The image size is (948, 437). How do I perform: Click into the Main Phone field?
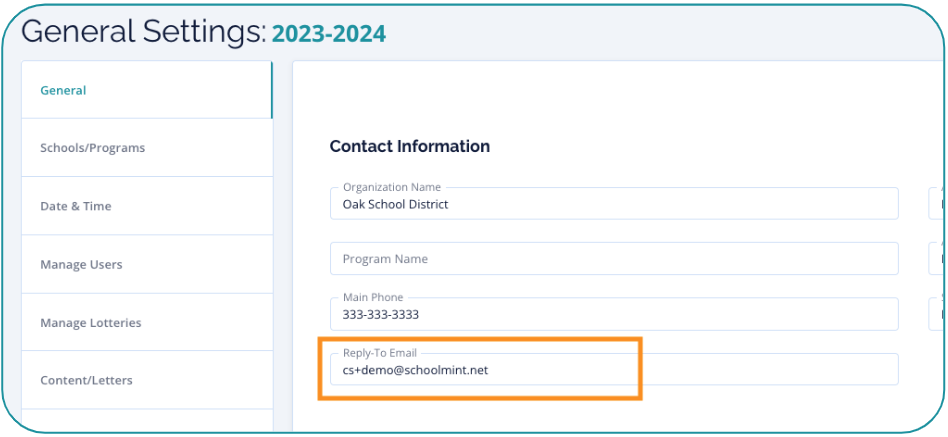point(613,315)
